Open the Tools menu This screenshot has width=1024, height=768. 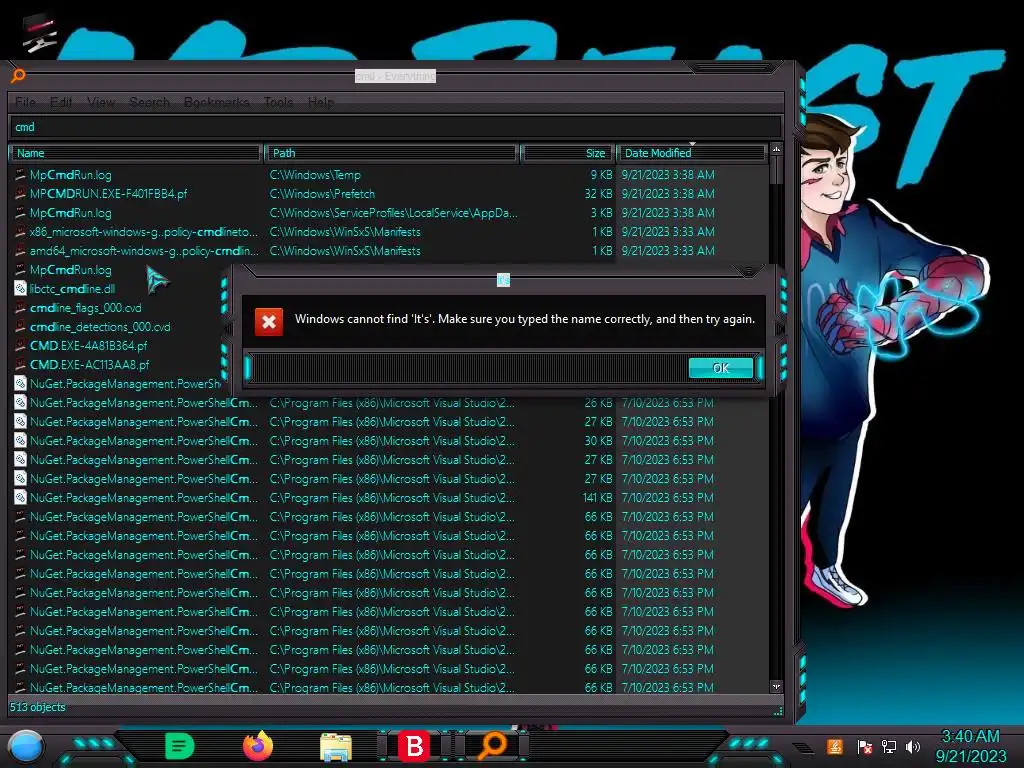[x=279, y=102]
